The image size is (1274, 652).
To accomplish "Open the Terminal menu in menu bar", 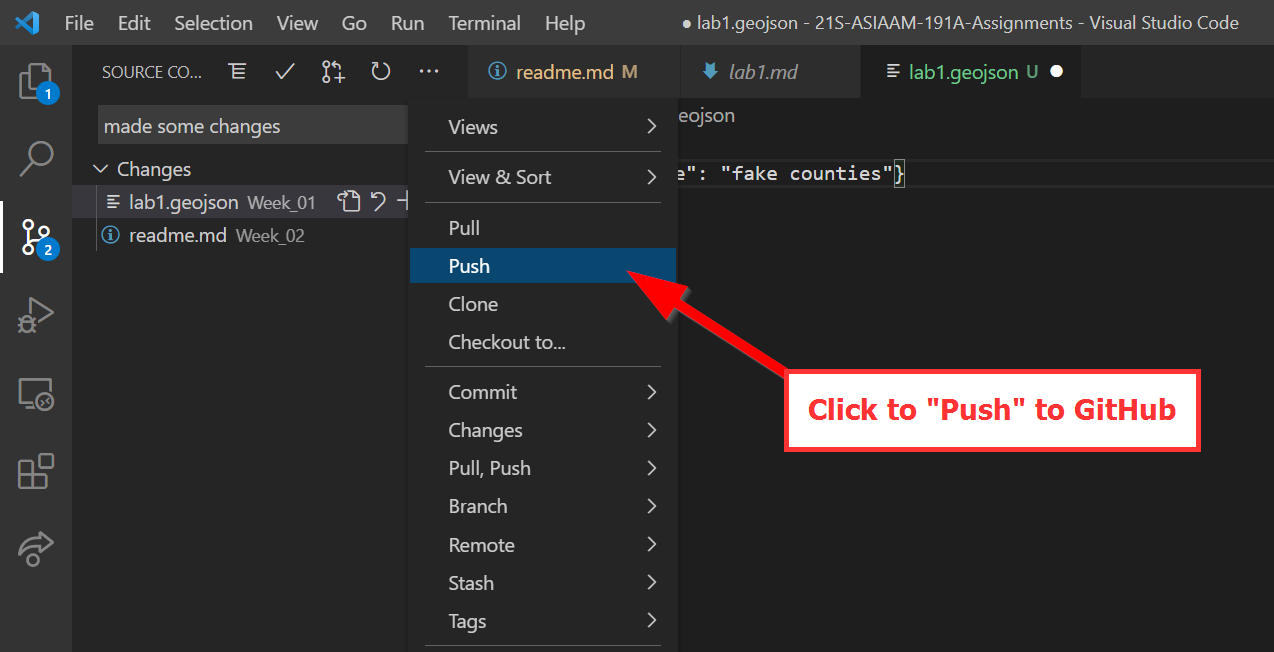I will point(484,23).
